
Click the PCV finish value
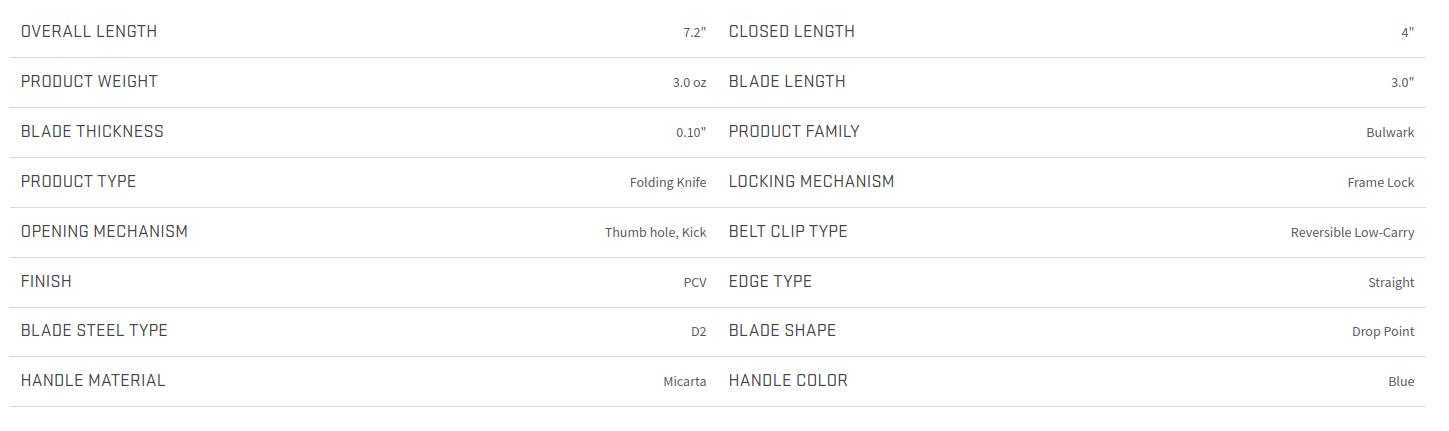[x=695, y=283]
